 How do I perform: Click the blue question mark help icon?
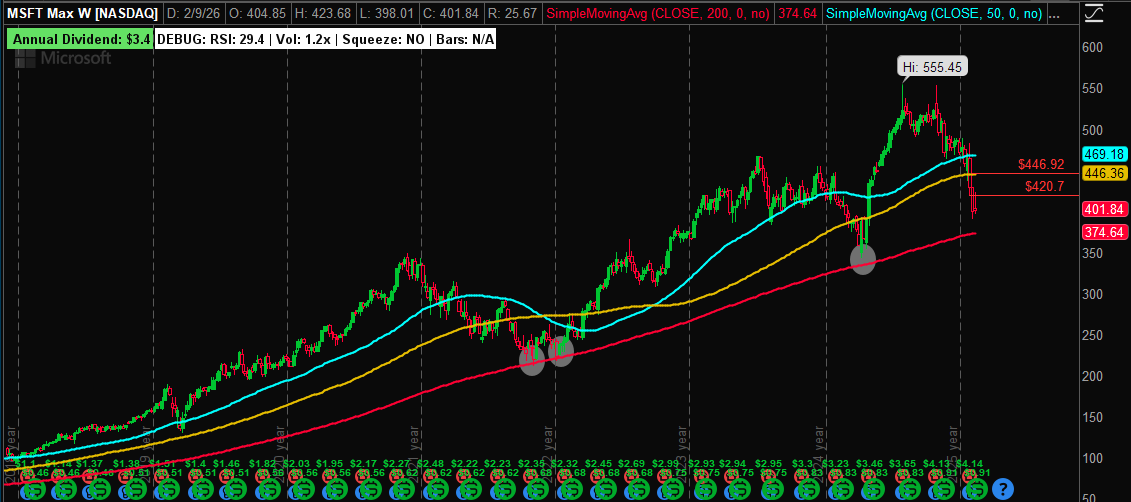pyautogui.click(x=1002, y=489)
